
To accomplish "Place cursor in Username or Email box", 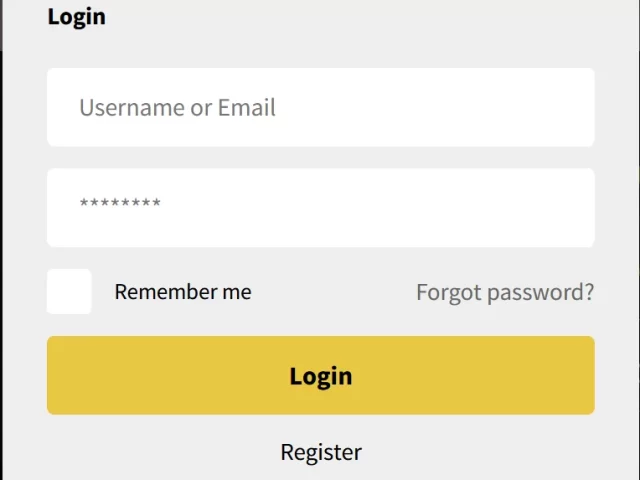I will [320, 107].
